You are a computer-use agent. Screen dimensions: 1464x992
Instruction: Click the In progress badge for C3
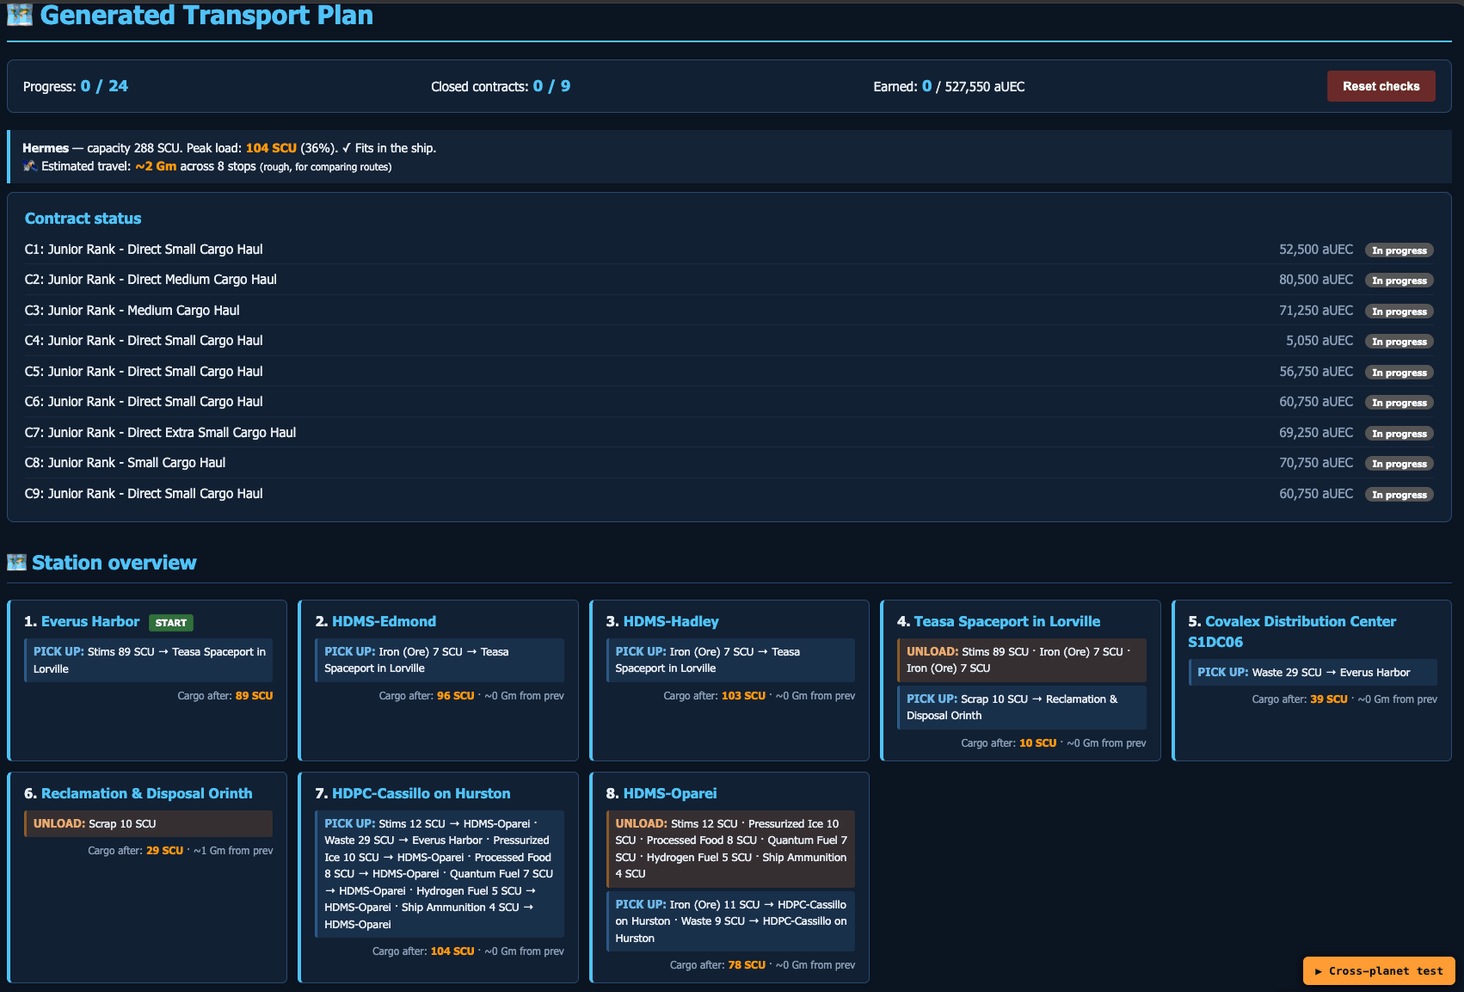[x=1399, y=311]
